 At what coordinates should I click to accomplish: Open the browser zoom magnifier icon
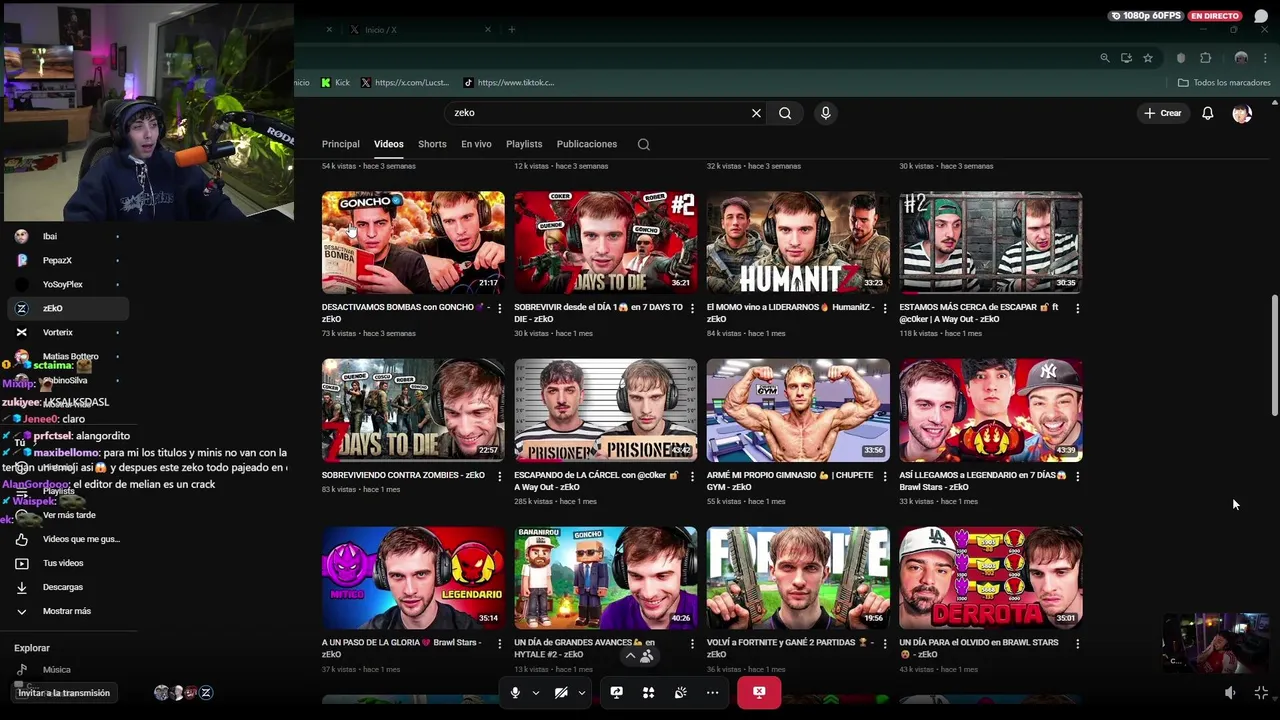coord(1105,58)
